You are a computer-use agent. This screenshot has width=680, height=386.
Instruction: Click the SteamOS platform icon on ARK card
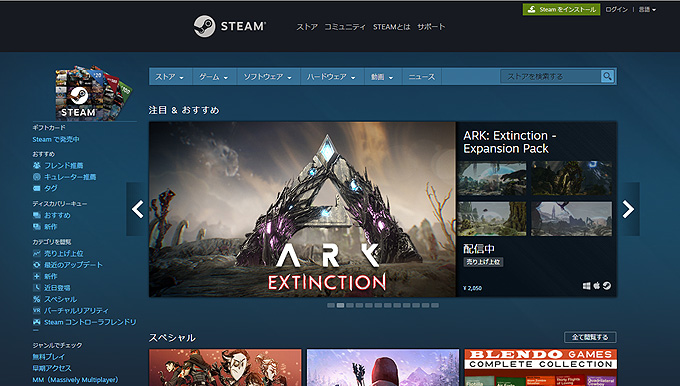click(607, 286)
